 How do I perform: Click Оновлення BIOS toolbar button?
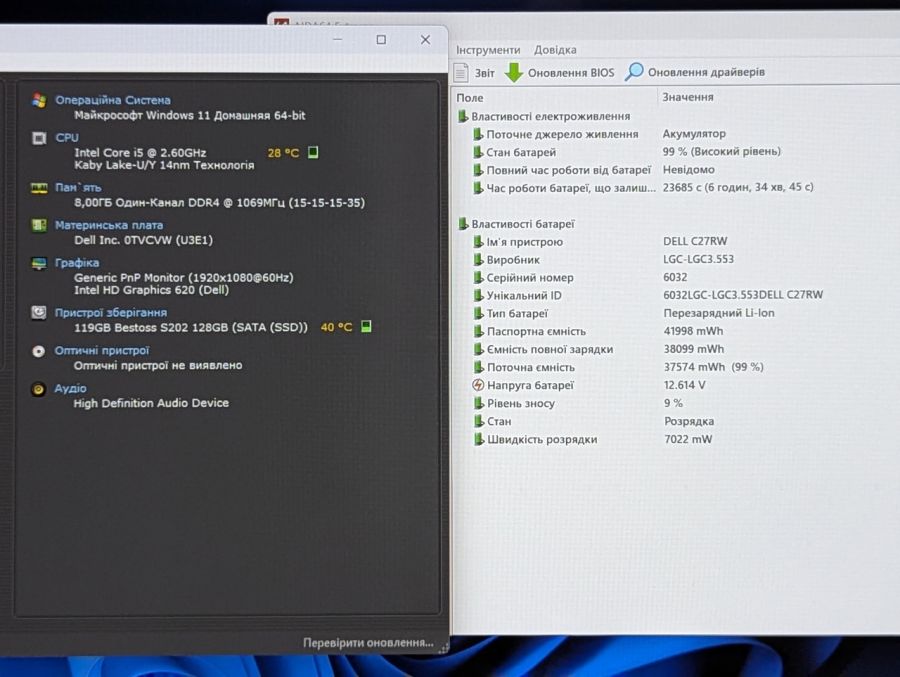click(x=560, y=72)
